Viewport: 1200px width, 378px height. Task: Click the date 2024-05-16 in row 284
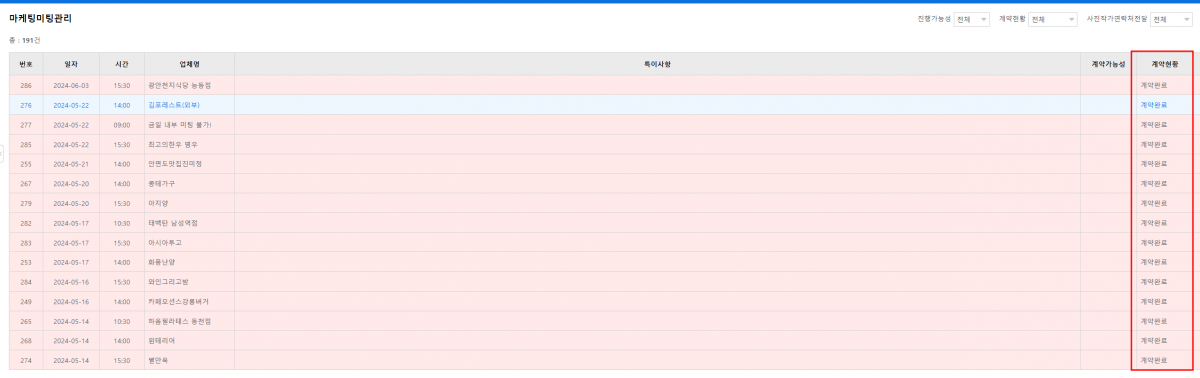pos(71,281)
